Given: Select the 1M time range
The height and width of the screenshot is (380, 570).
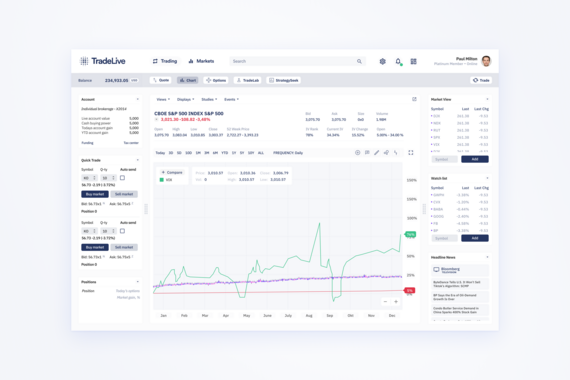Looking at the screenshot, I should click(198, 153).
